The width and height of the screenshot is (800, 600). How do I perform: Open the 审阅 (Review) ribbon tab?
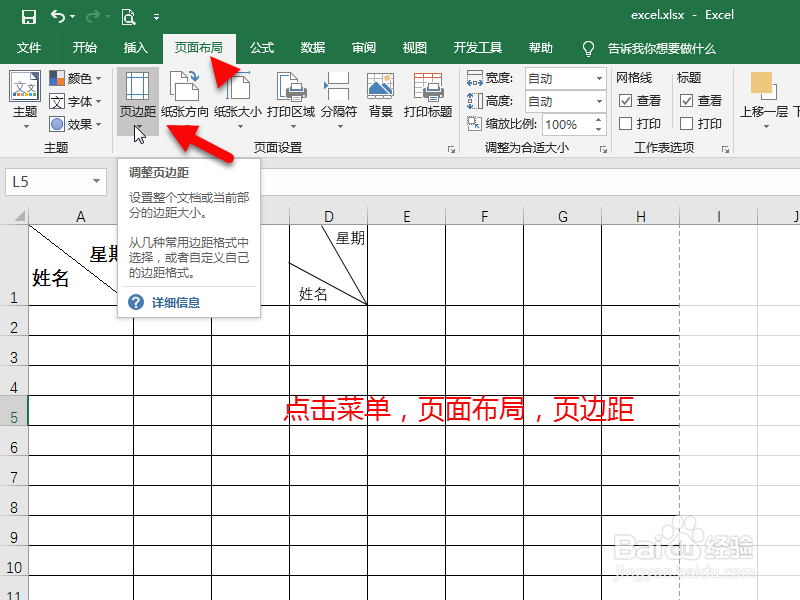click(x=364, y=47)
